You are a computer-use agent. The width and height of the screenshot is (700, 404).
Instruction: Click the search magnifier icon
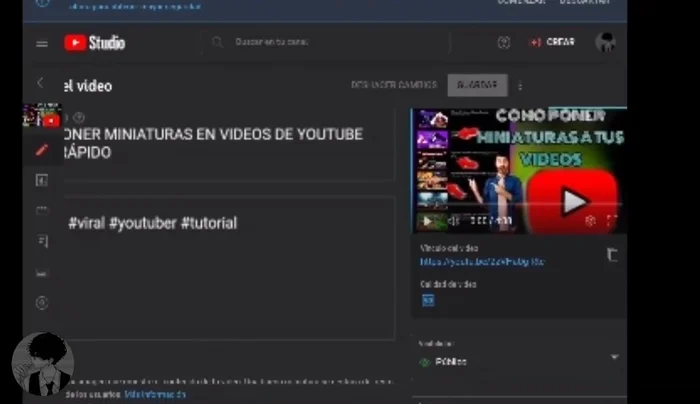(x=217, y=42)
